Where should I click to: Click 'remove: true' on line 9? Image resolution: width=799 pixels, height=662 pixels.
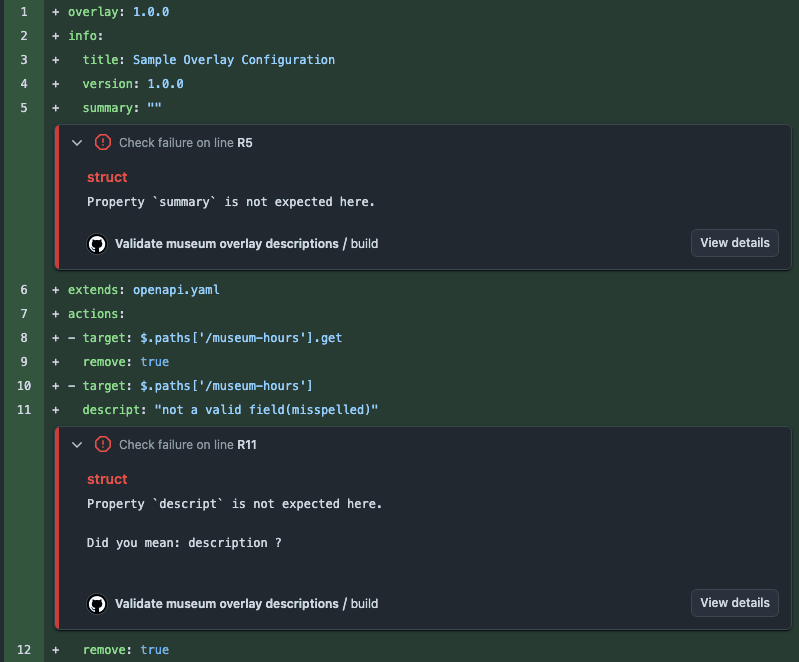(126, 362)
